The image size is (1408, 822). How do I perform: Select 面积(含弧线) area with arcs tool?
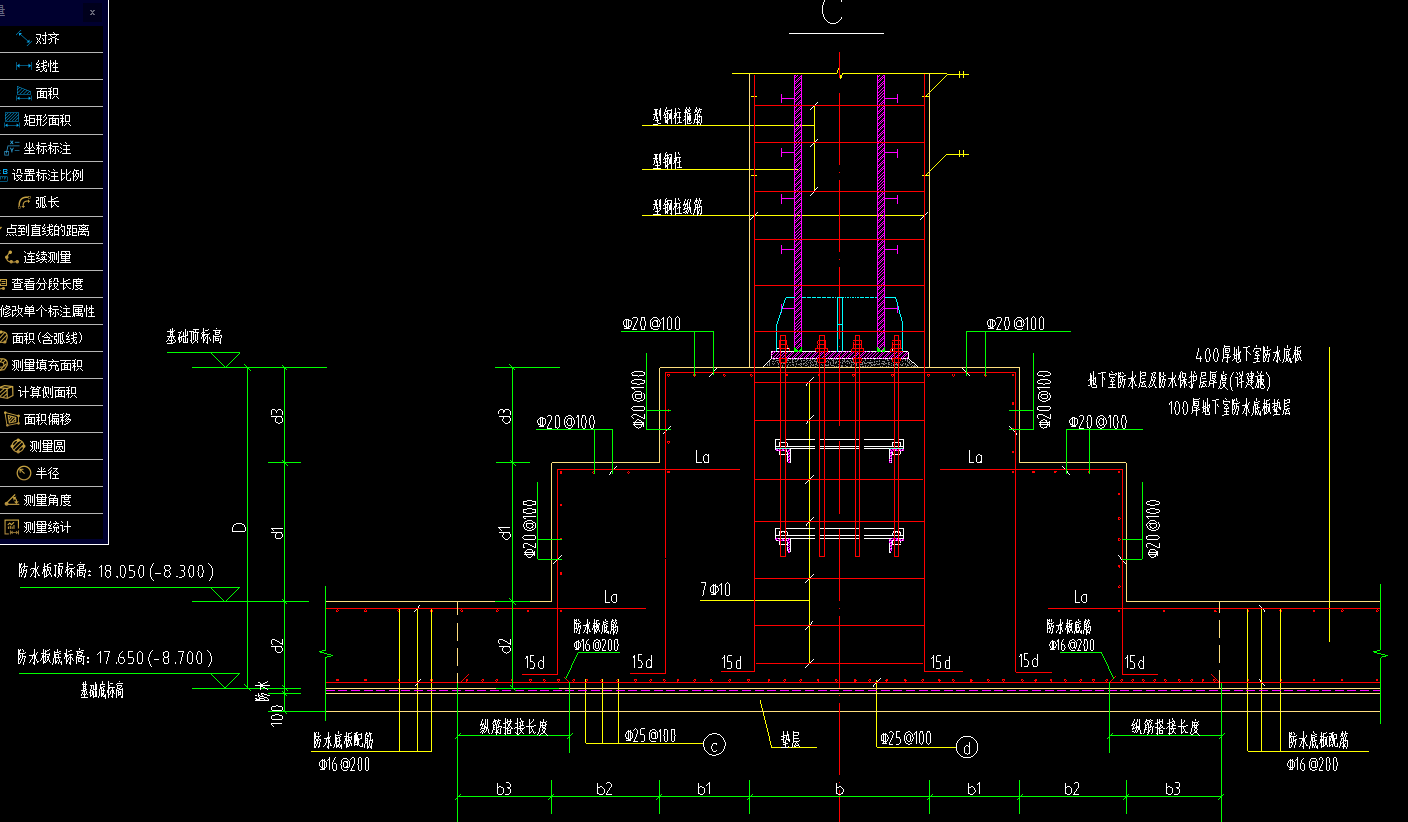click(47, 338)
